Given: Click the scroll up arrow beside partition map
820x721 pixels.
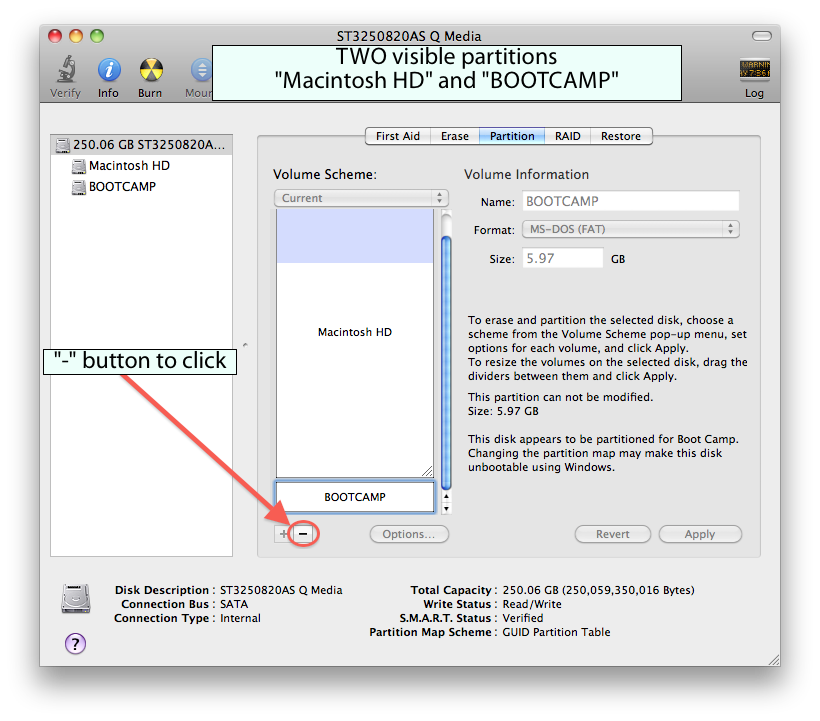Looking at the screenshot, I should (x=446, y=496).
